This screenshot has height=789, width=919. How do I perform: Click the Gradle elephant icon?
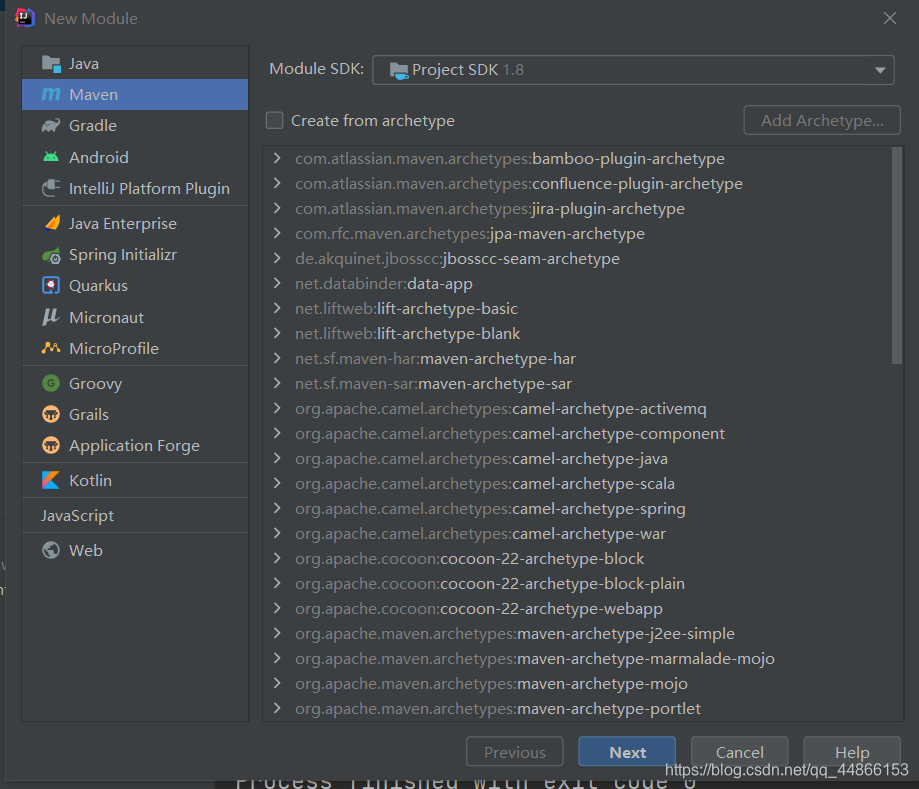[51, 125]
